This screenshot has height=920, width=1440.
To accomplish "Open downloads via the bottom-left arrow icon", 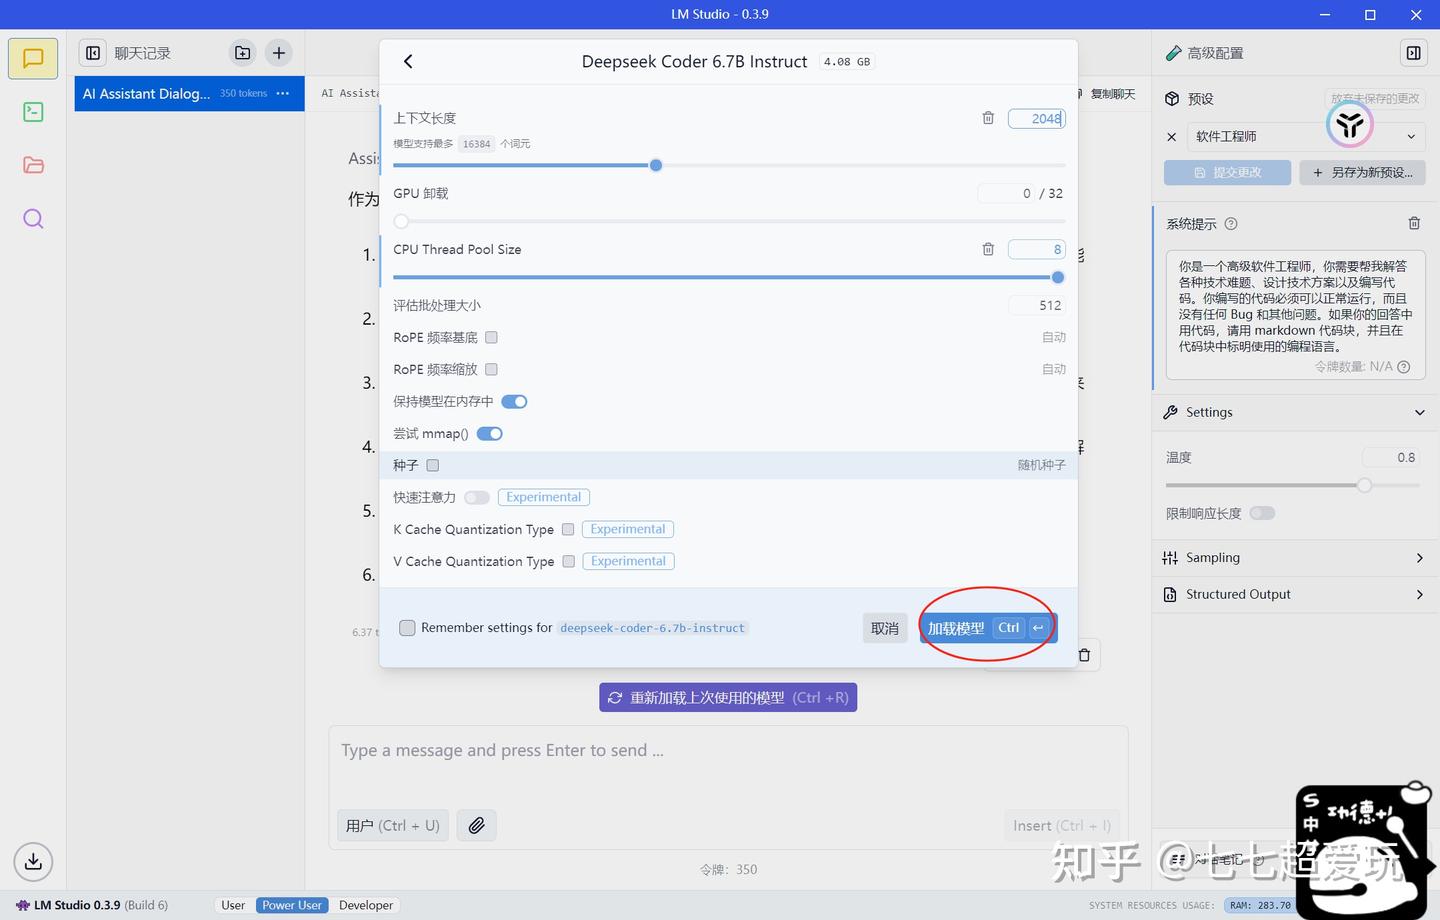I will tap(32, 861).
